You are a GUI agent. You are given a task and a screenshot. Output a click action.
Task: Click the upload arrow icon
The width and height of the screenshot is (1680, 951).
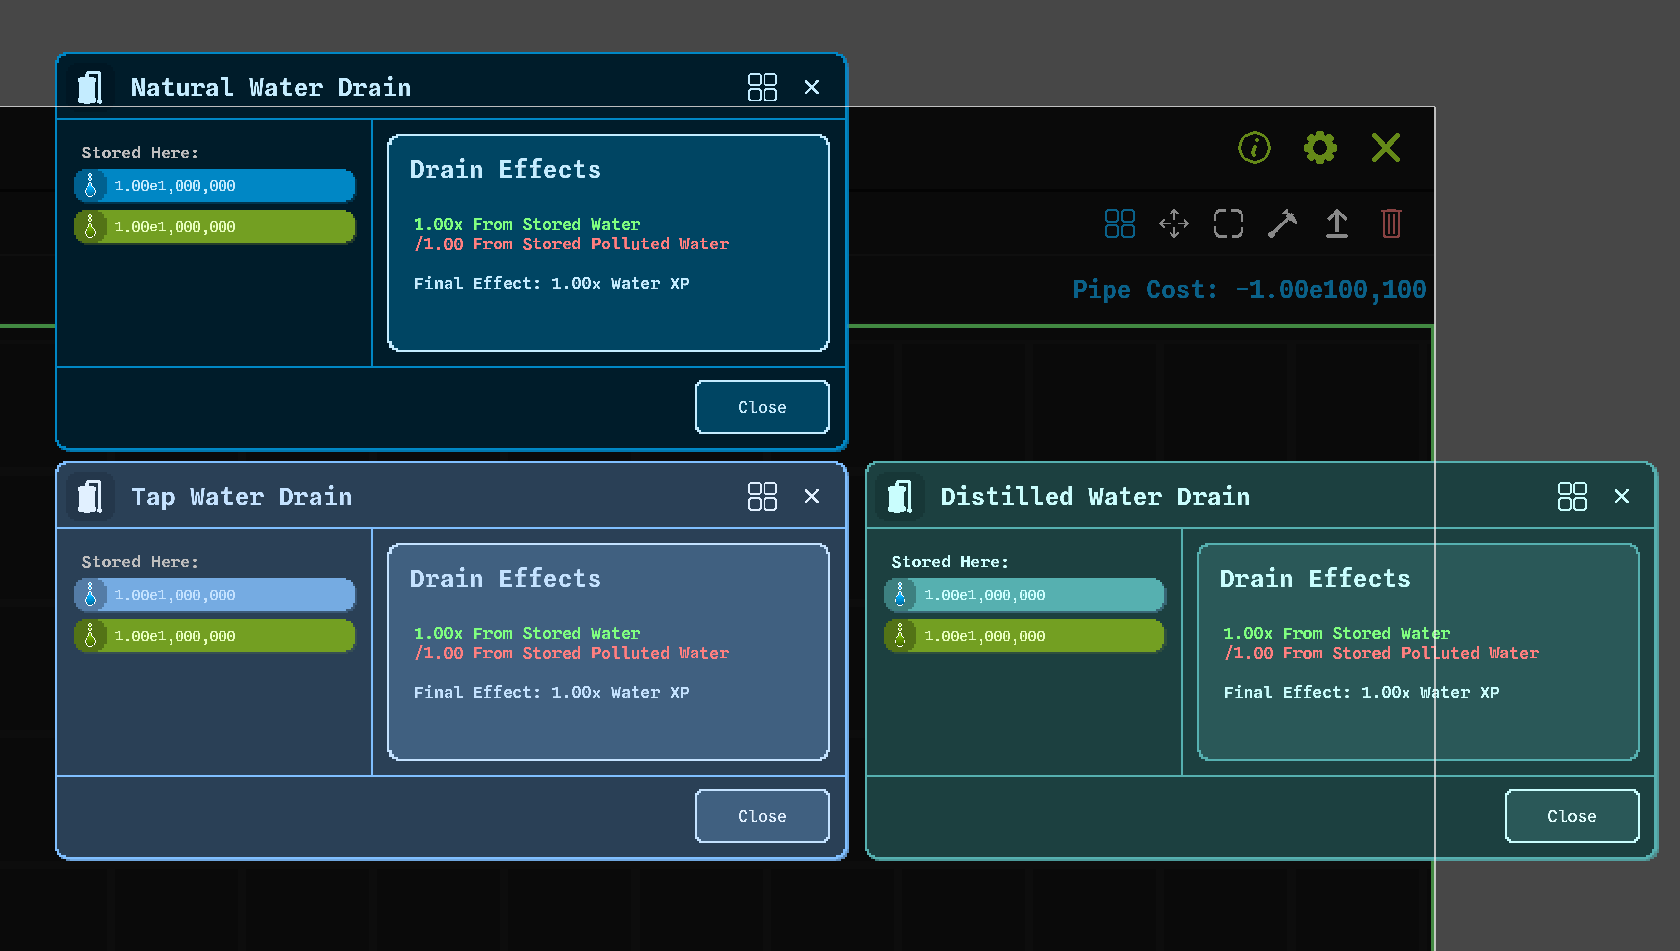1337,223
